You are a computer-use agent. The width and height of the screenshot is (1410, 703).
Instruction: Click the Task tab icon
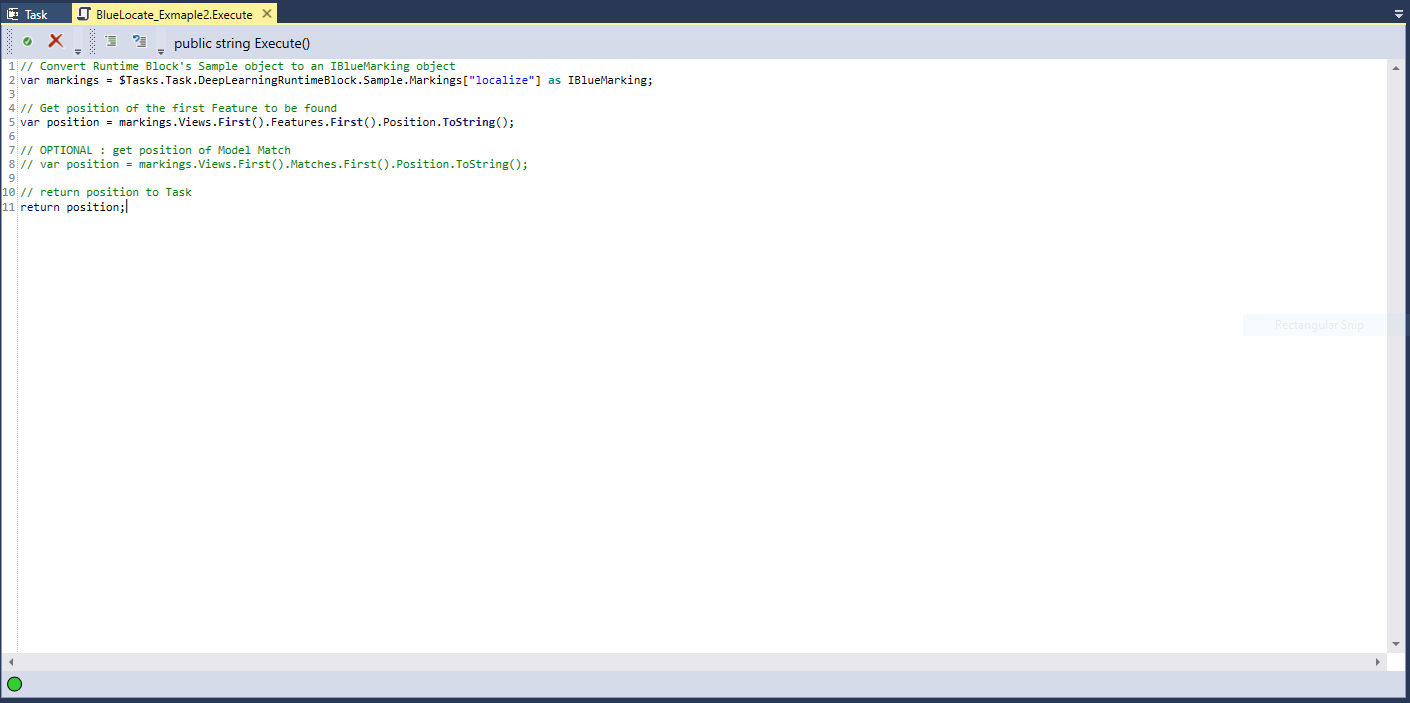(x=13, y=14)
